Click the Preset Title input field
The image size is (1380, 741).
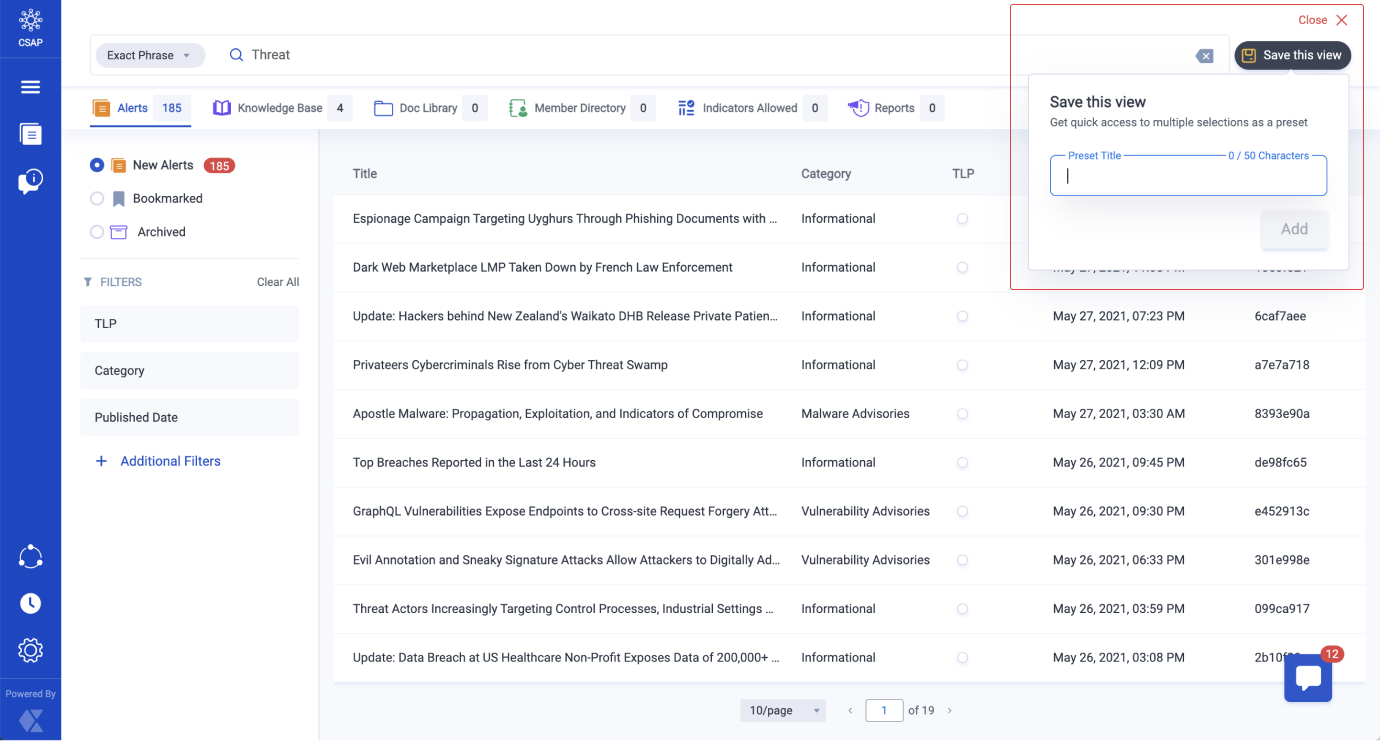[1188, 177]
